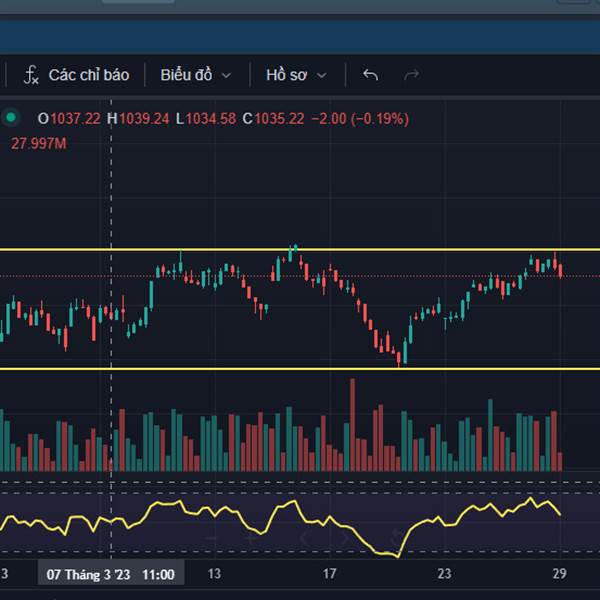Click the price change −2.00 (−0.19%)
600x600 pixels.
pyautogui.click(x=360, y=119)
